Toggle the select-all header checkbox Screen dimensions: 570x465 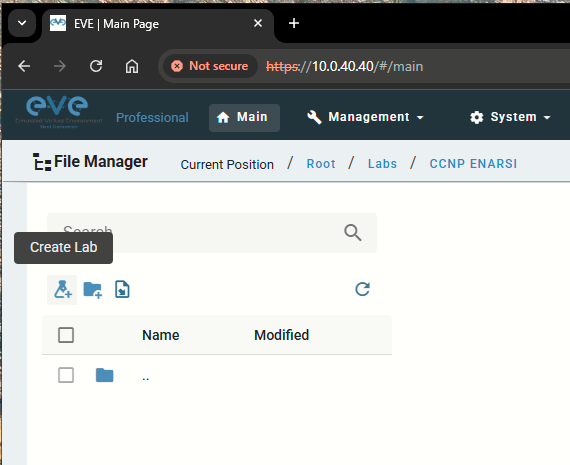coord(66,335)
